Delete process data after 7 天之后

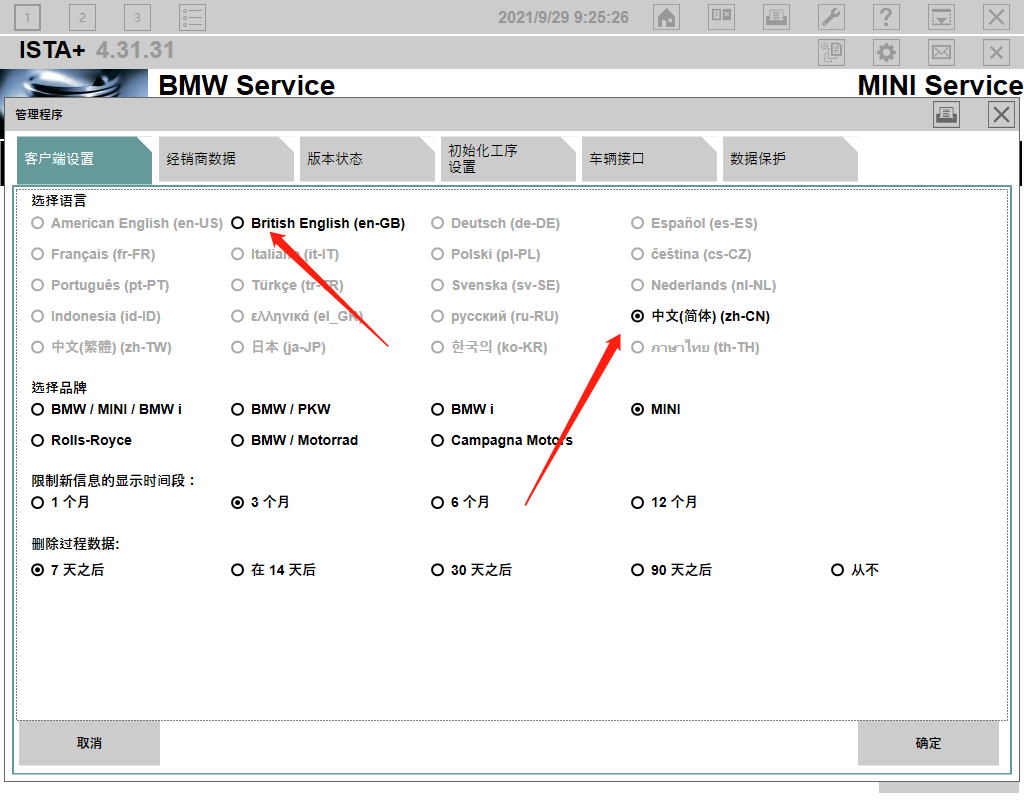pos(67,570)
